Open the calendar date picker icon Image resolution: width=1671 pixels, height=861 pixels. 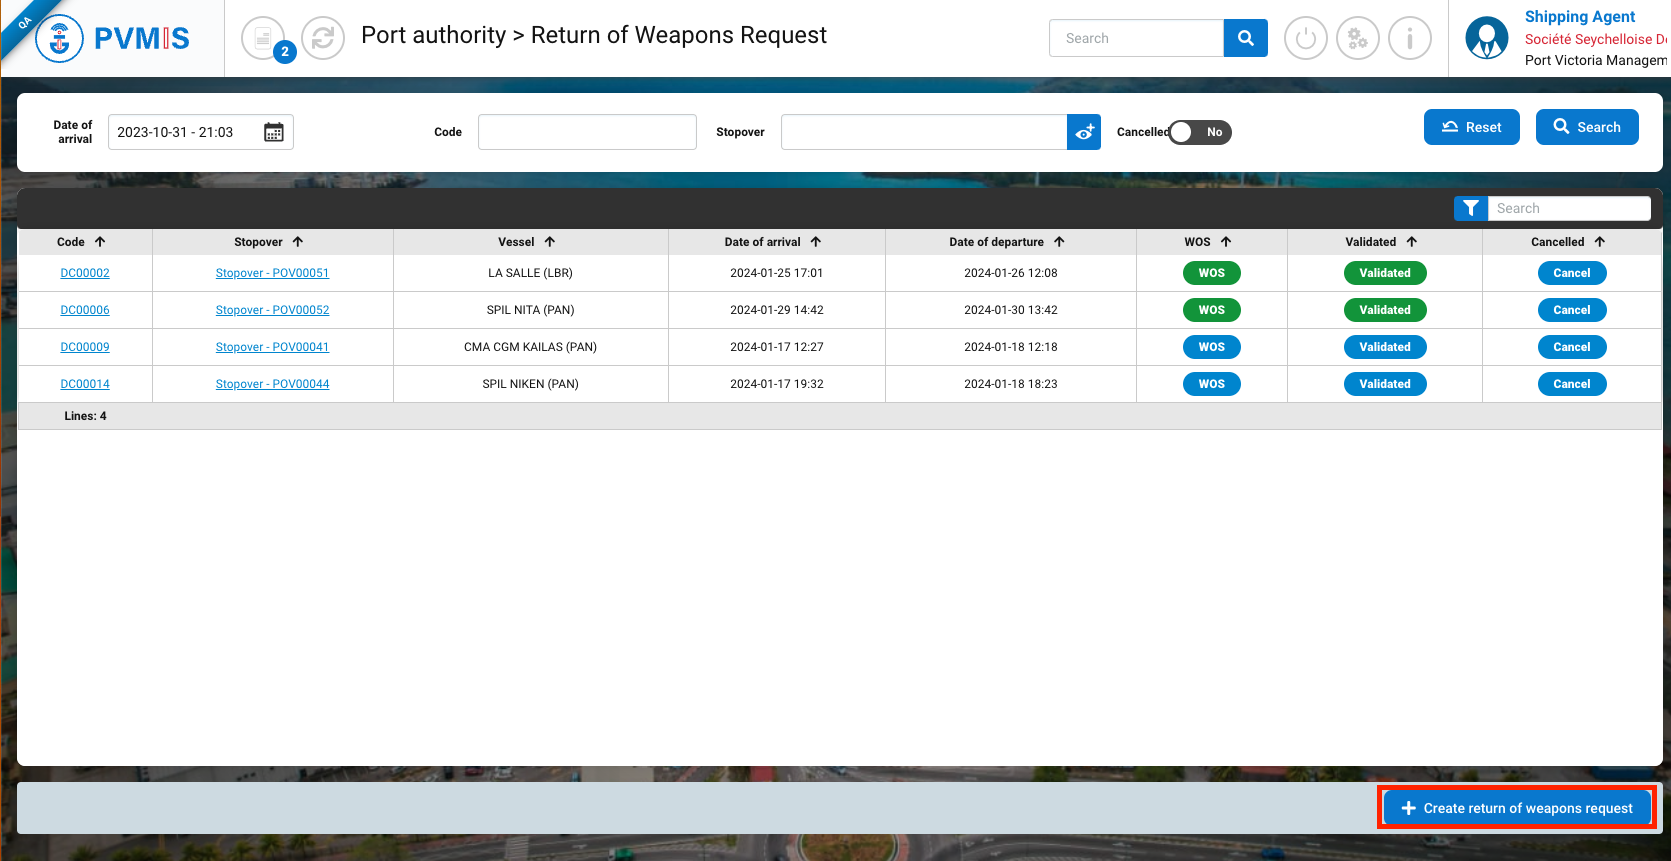pos(273,132)
